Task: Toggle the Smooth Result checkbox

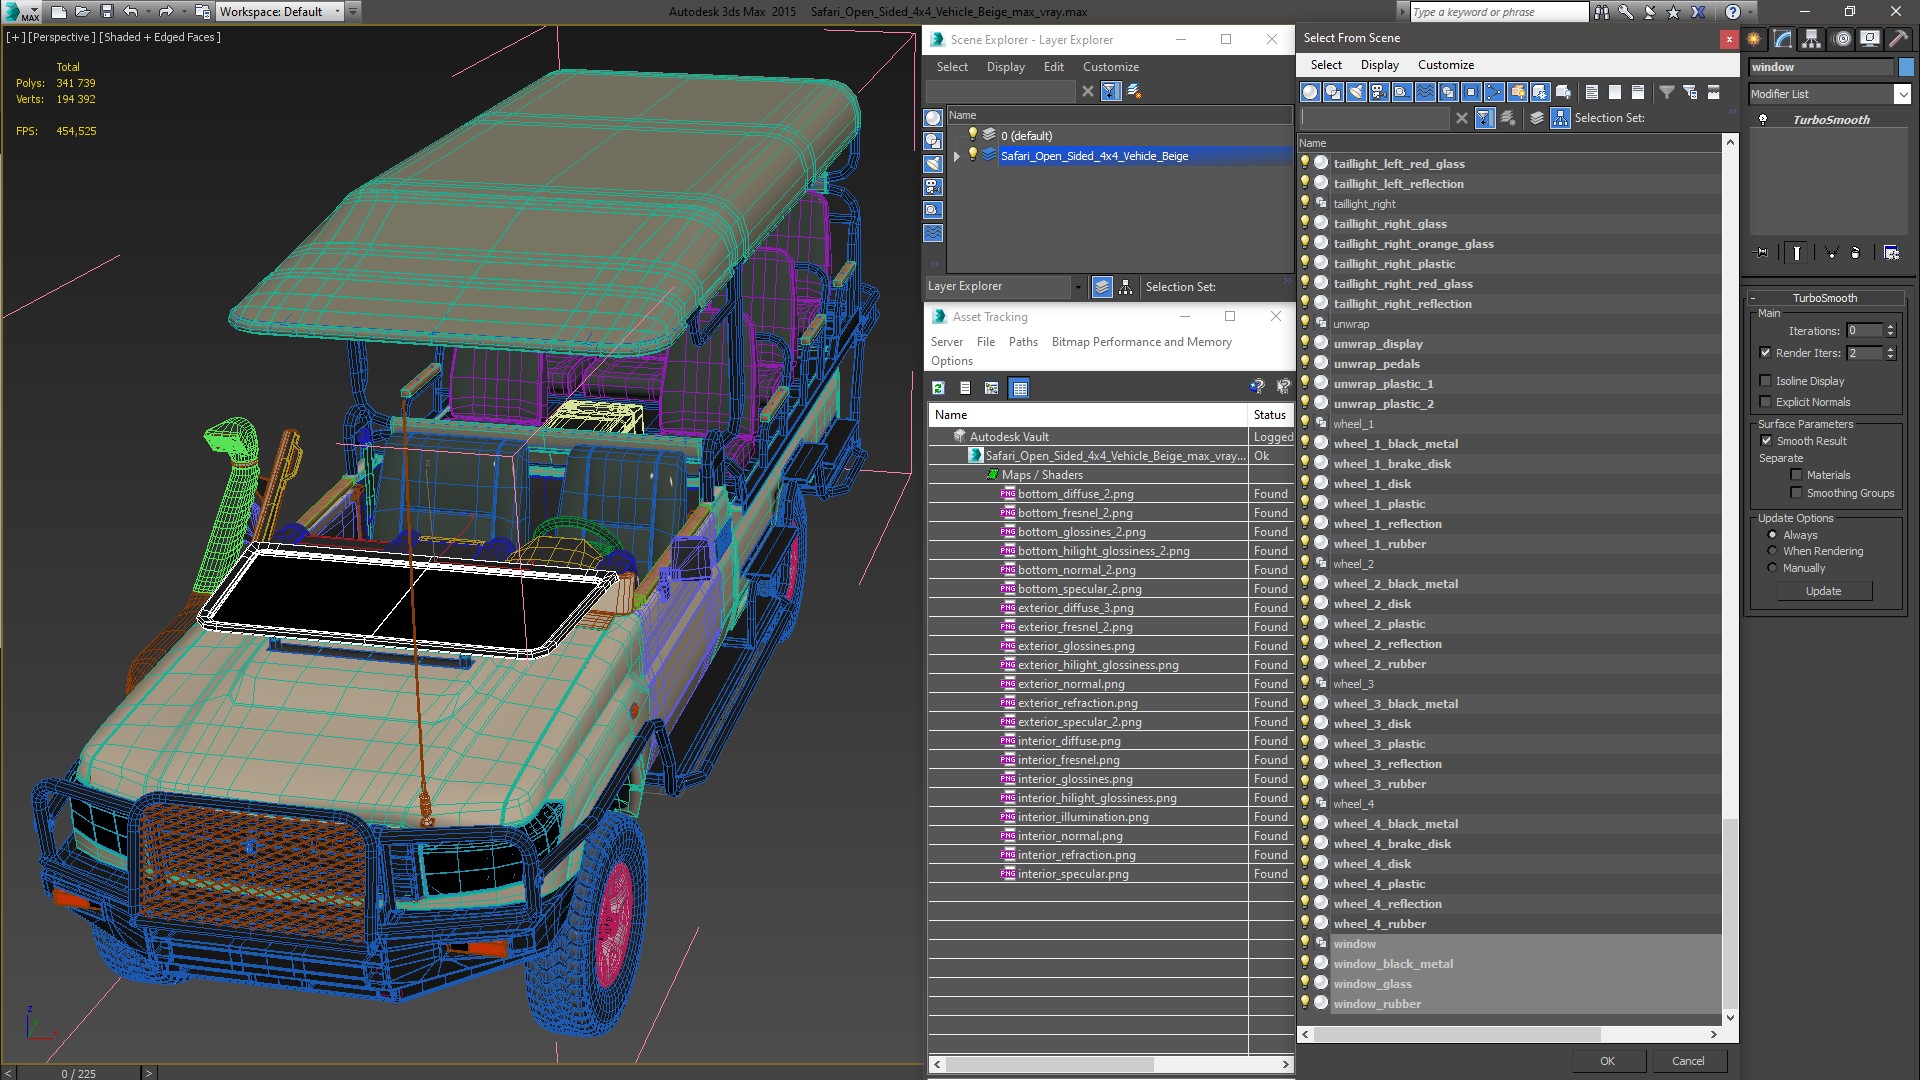Action: point(1766,441)
